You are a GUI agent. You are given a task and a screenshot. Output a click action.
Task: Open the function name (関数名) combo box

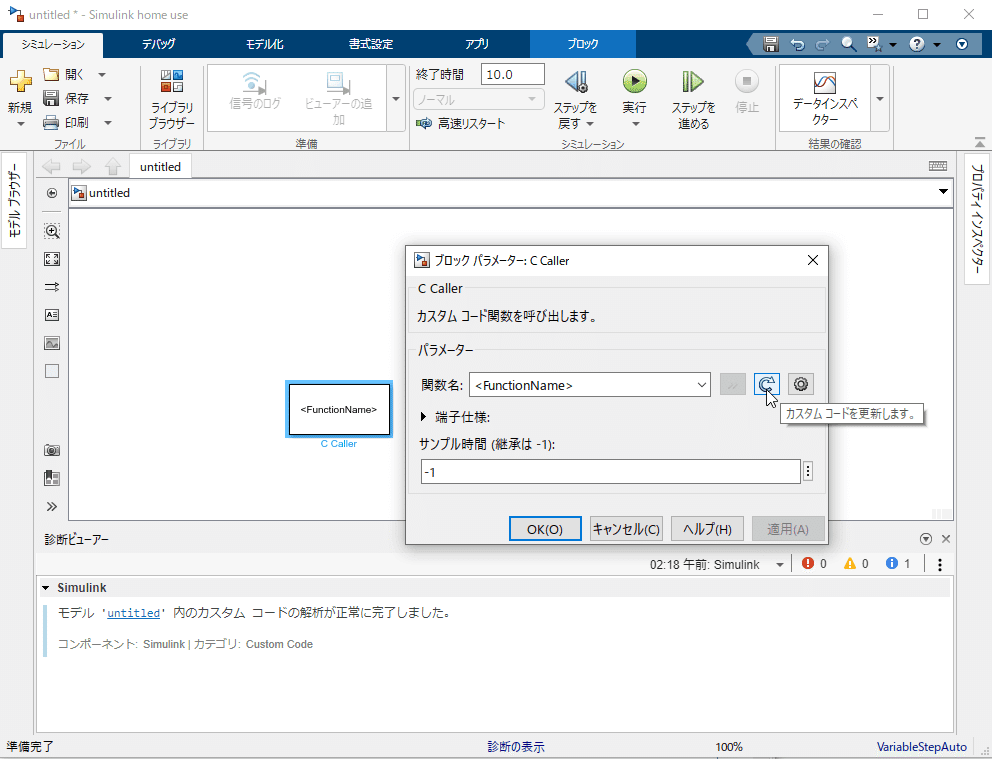[590, 385]
